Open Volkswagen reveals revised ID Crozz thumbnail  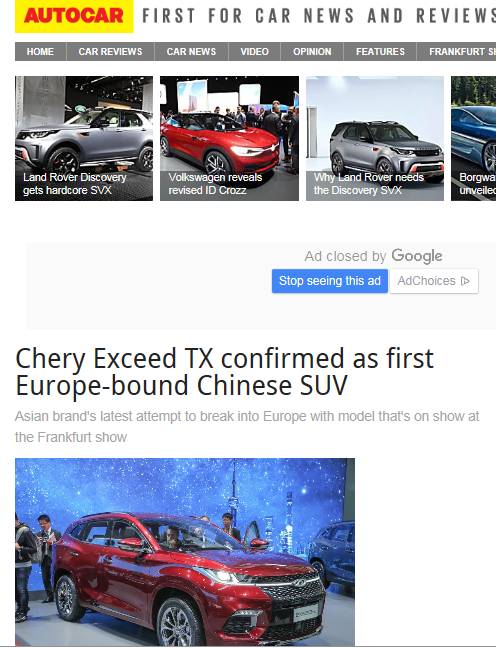click(229, 138)
